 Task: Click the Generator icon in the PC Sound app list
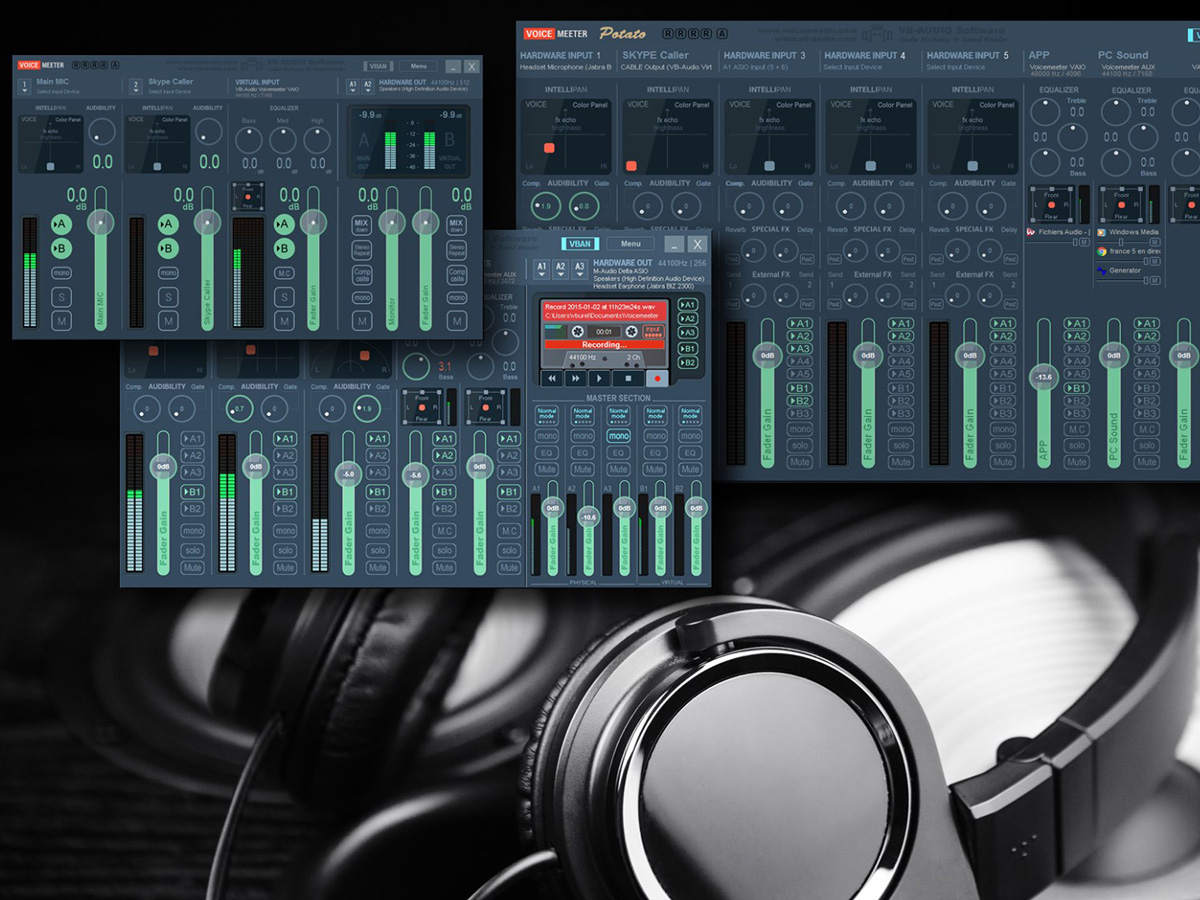tap(1102, 270)
